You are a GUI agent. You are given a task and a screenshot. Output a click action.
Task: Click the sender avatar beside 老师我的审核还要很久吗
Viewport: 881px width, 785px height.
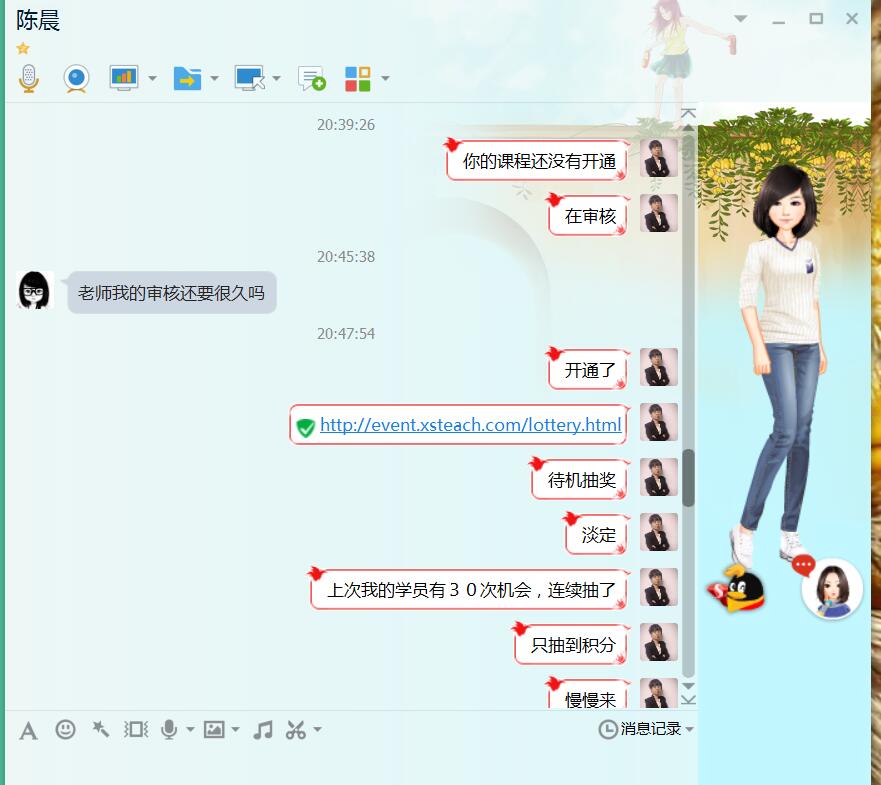pos(36,290)
